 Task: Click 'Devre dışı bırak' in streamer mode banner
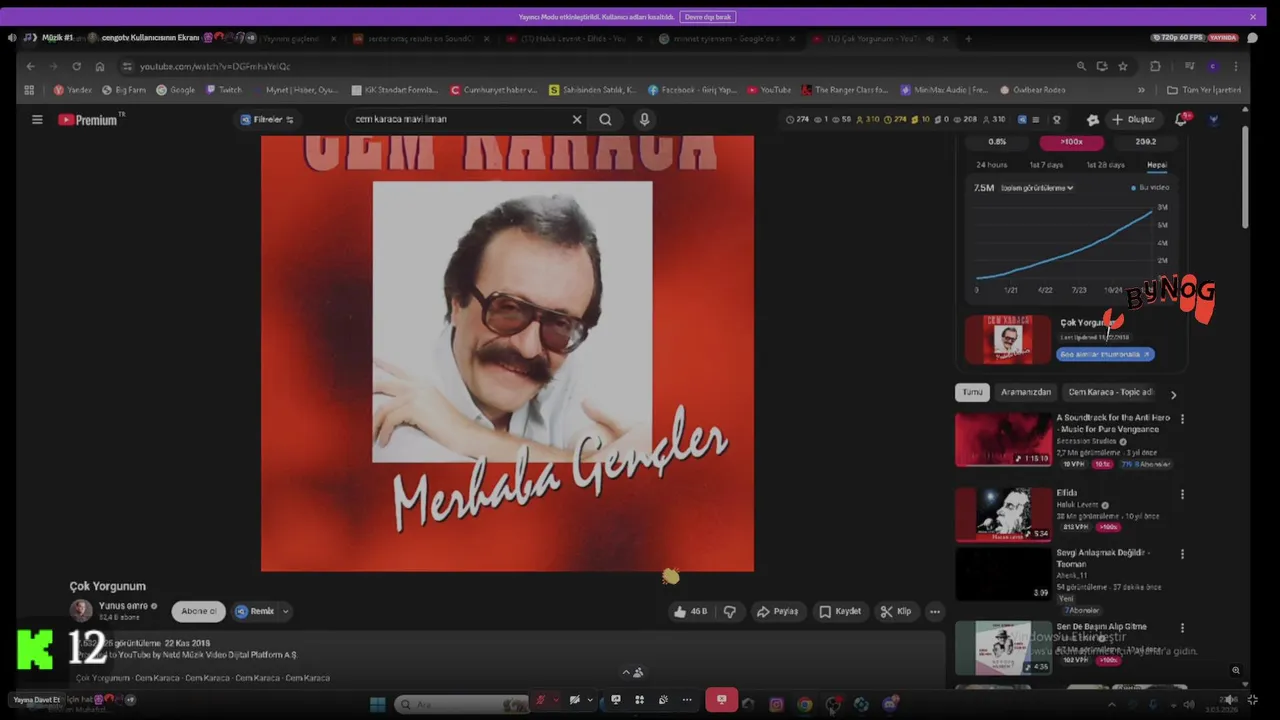click(x=708, y=17)
